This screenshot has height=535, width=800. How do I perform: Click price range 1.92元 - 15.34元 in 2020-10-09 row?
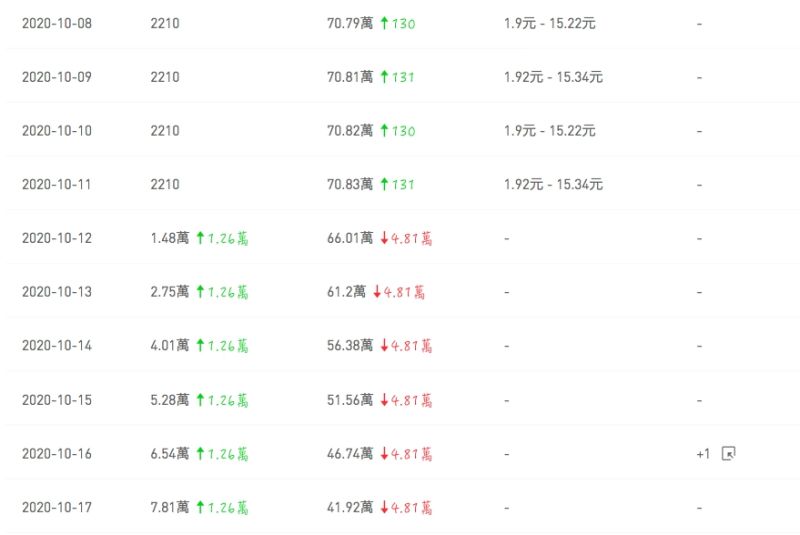pyautogui.click(x=553, y=77)
